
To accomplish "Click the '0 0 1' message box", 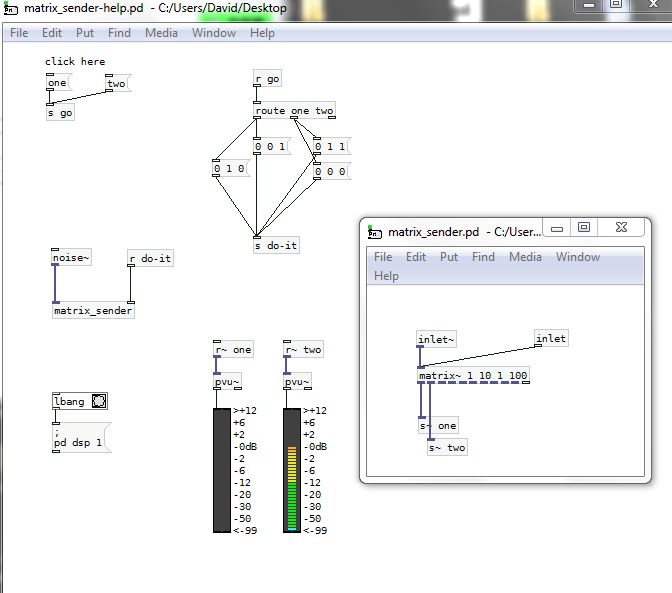I will (x=270, y=147).
